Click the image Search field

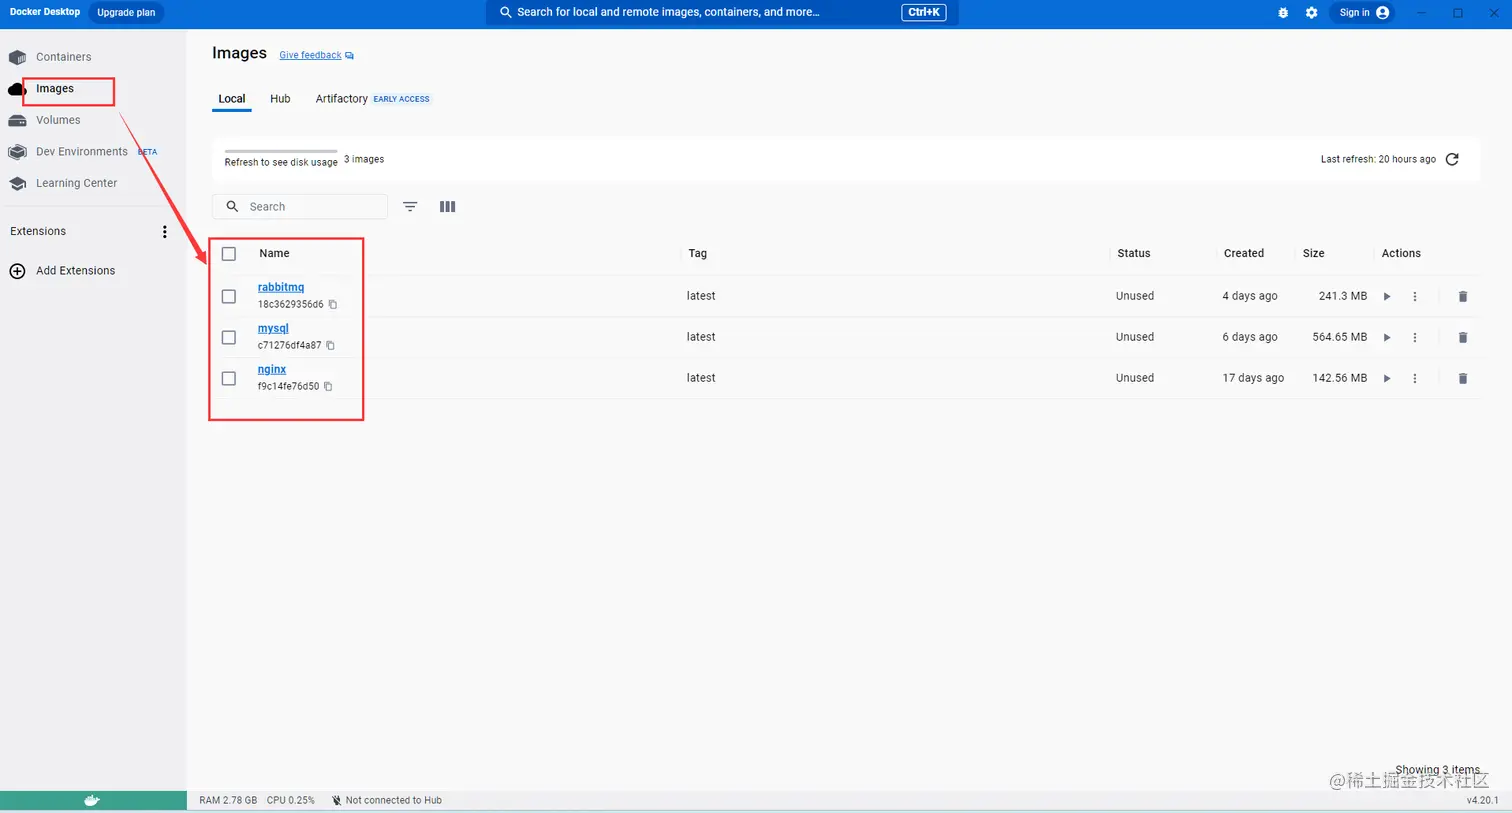click(x=300, y=207)
